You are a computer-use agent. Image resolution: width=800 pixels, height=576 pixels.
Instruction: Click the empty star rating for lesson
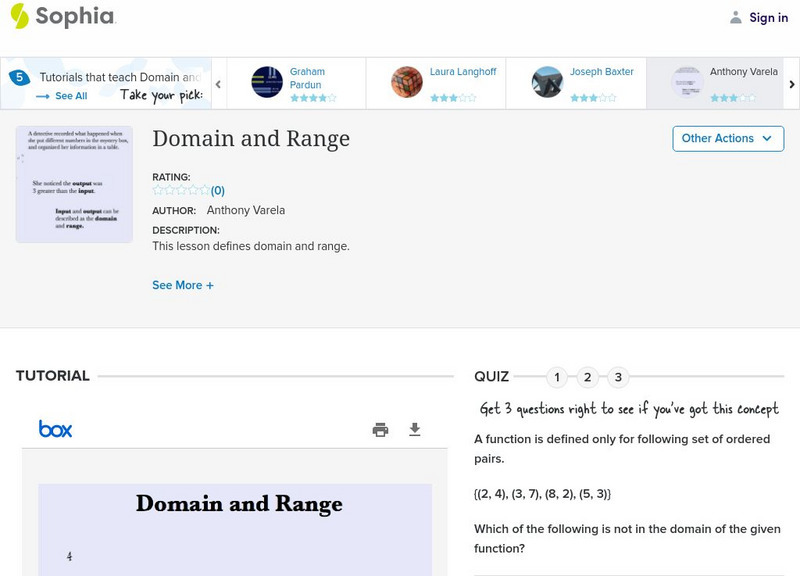coord(181,190)
